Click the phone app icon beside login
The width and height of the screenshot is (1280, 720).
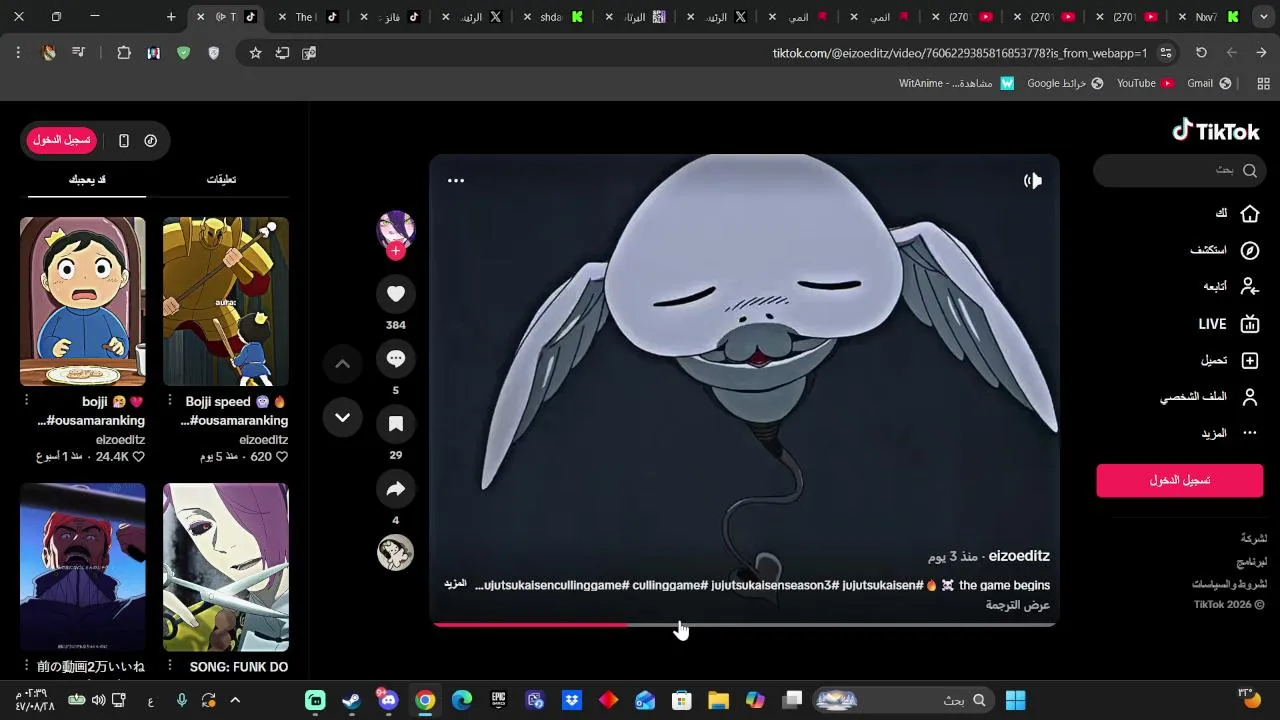pos(124,141)
